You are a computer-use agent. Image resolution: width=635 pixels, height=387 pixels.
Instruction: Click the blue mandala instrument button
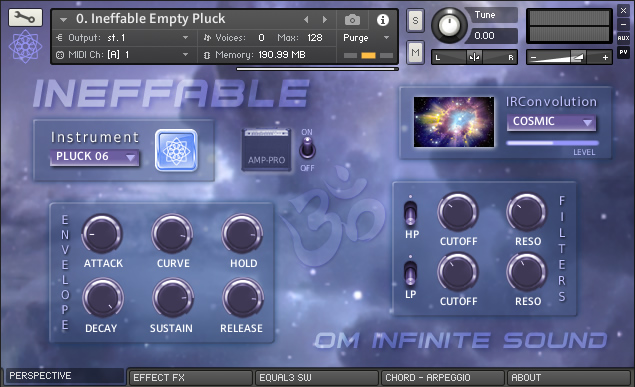coord(176,151)
